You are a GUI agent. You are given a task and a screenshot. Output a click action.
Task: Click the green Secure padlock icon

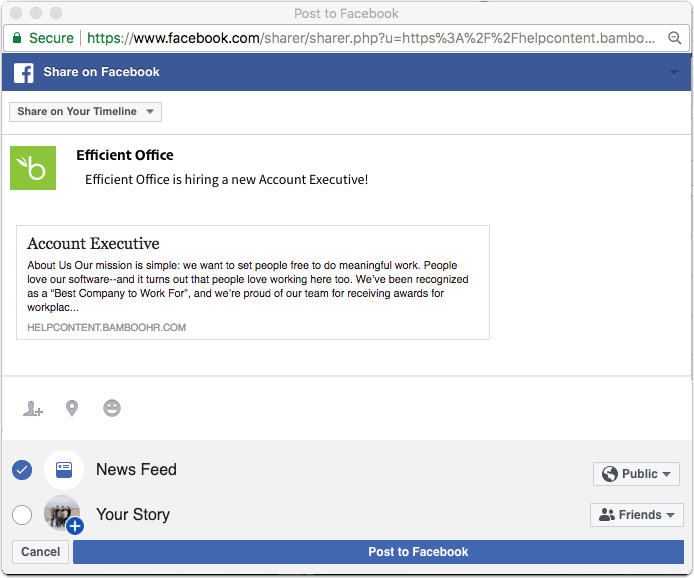click(17, 38)
